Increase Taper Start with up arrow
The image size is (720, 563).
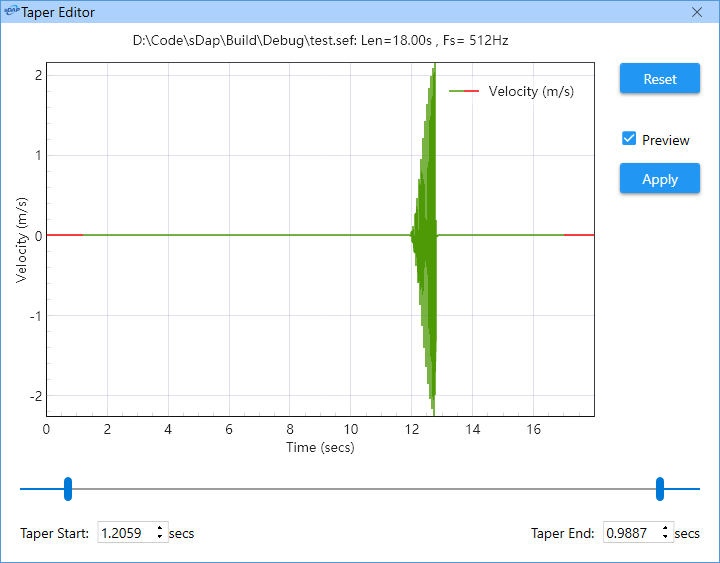tap(160, 528)
